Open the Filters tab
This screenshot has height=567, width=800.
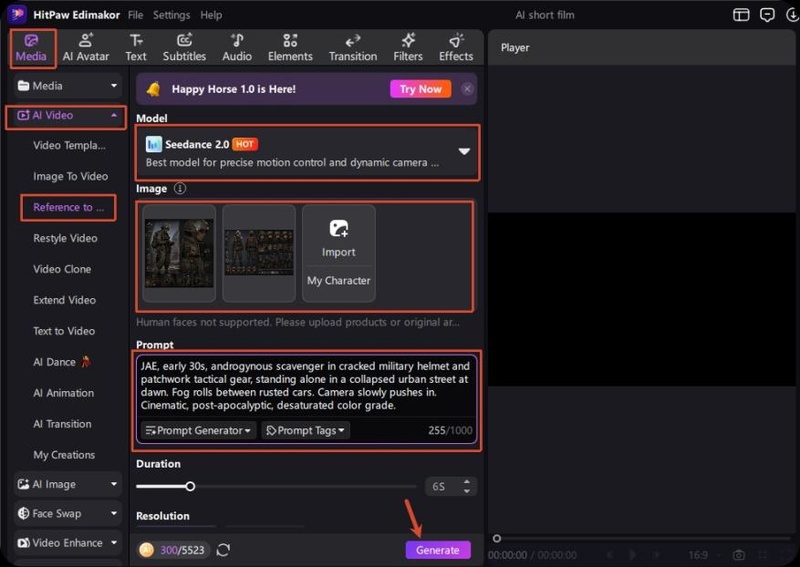tap(408, 48)
